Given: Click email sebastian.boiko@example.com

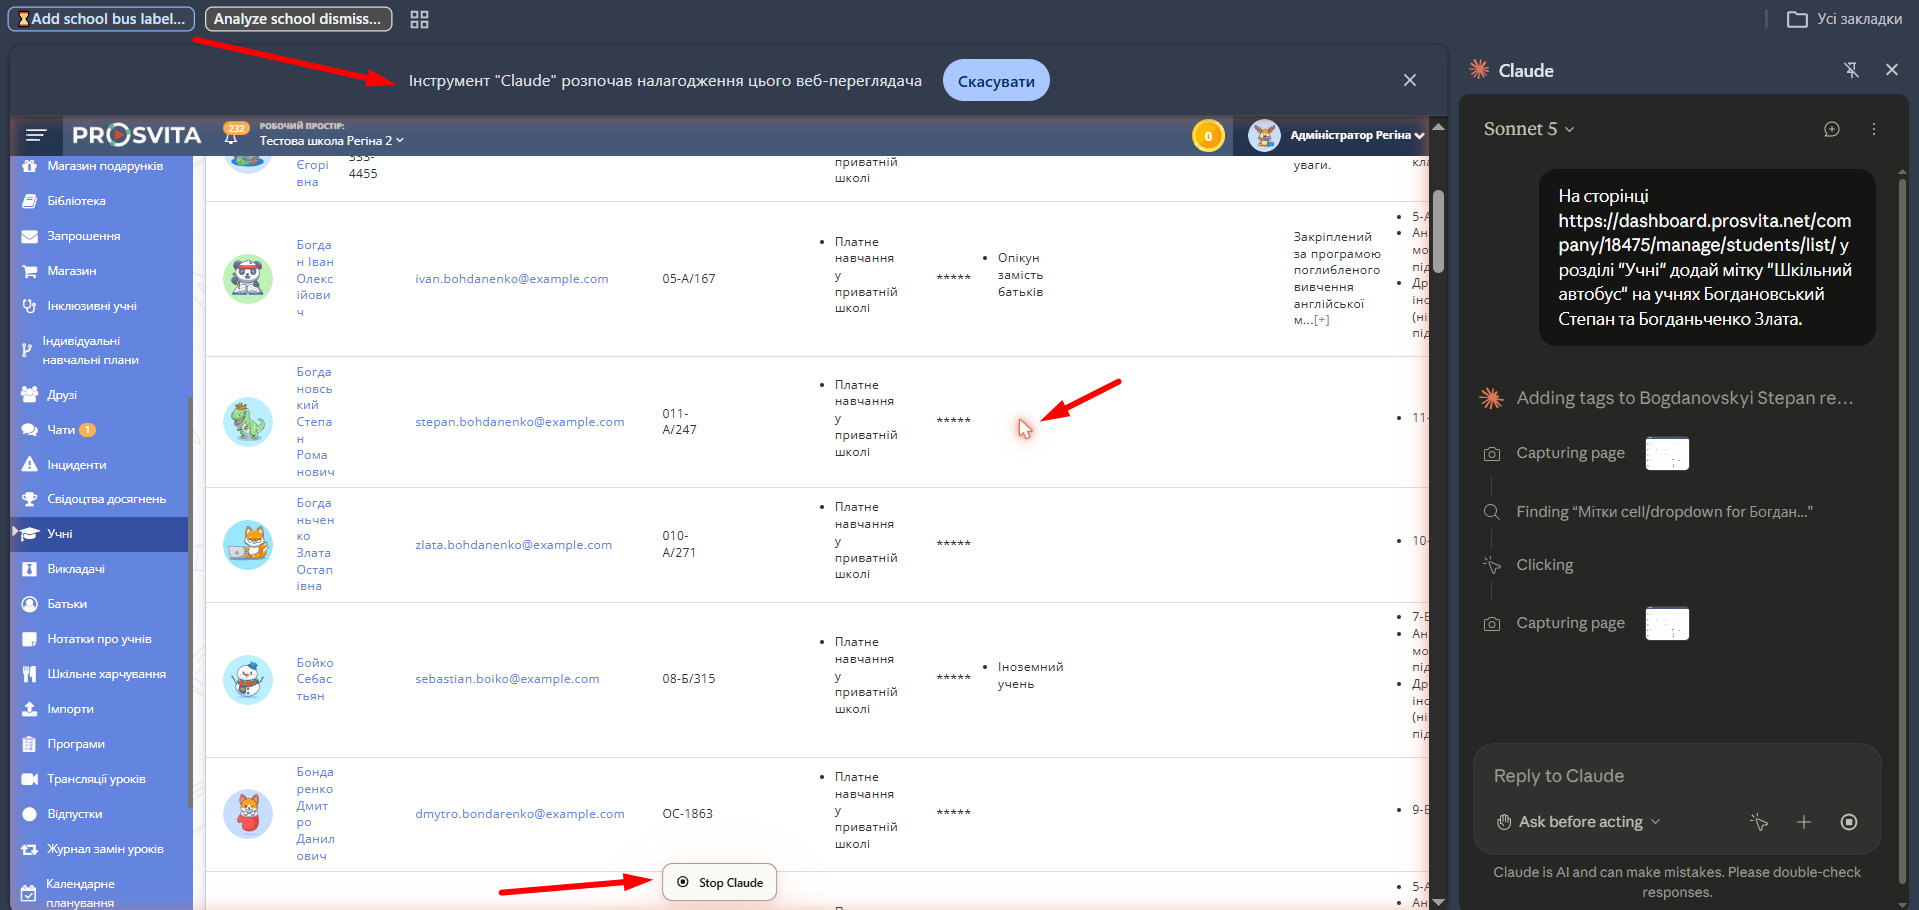Looking at the screenshot, I should 507,679.
